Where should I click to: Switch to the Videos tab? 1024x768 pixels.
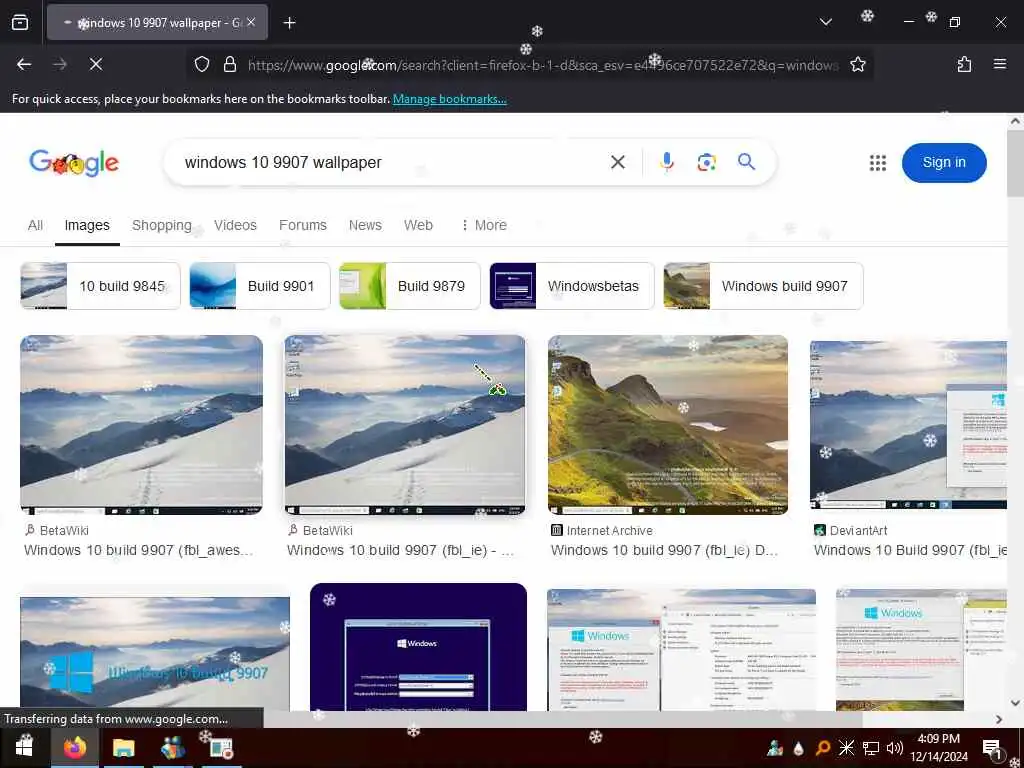point(235,225)
